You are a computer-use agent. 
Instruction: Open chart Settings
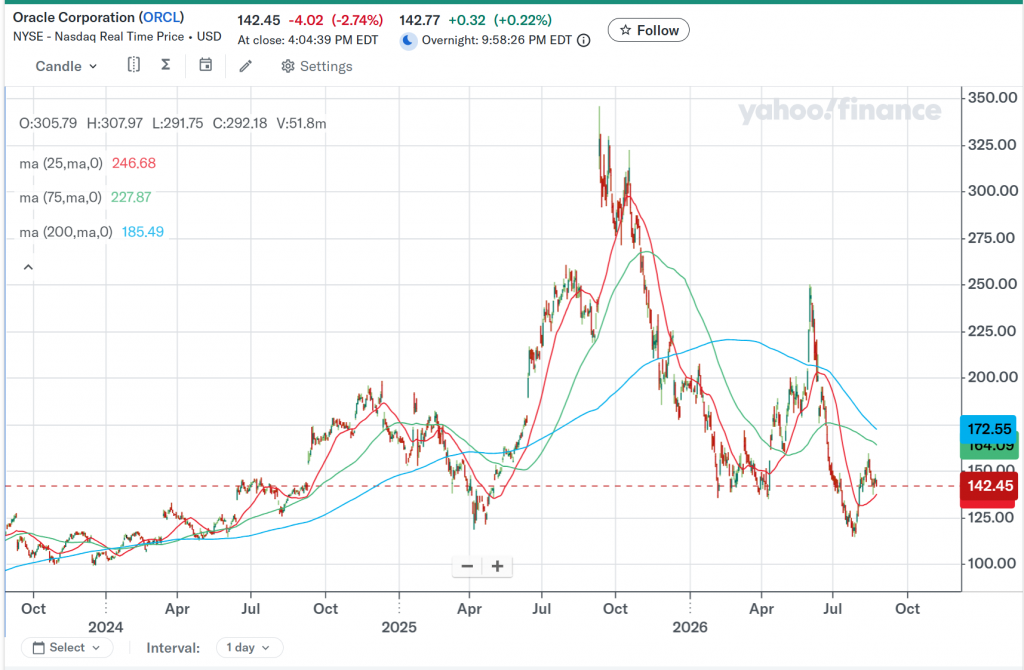click(x=317, y=66)
